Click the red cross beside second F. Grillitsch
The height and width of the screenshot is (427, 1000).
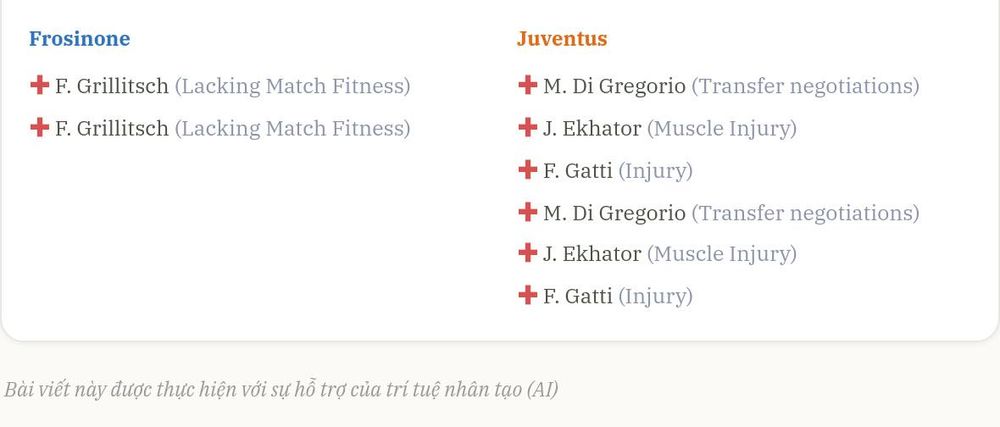pos(40,127)
